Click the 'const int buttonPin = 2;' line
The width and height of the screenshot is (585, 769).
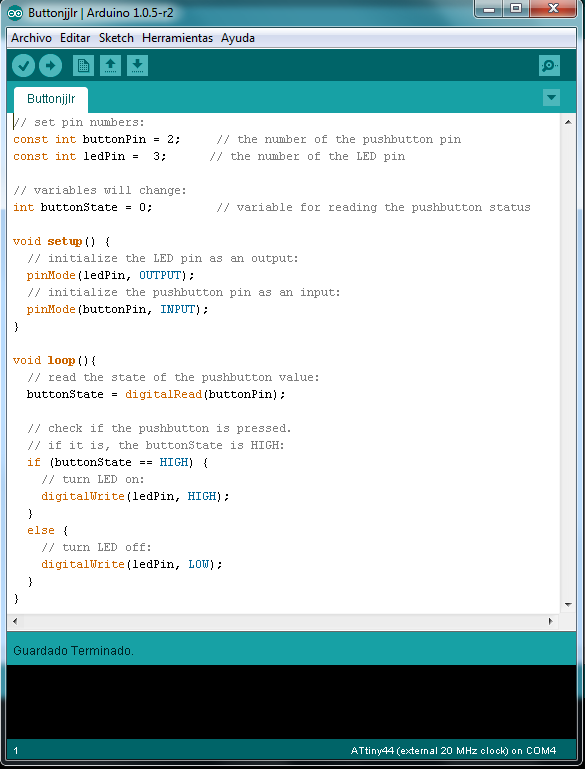point(97,139)
